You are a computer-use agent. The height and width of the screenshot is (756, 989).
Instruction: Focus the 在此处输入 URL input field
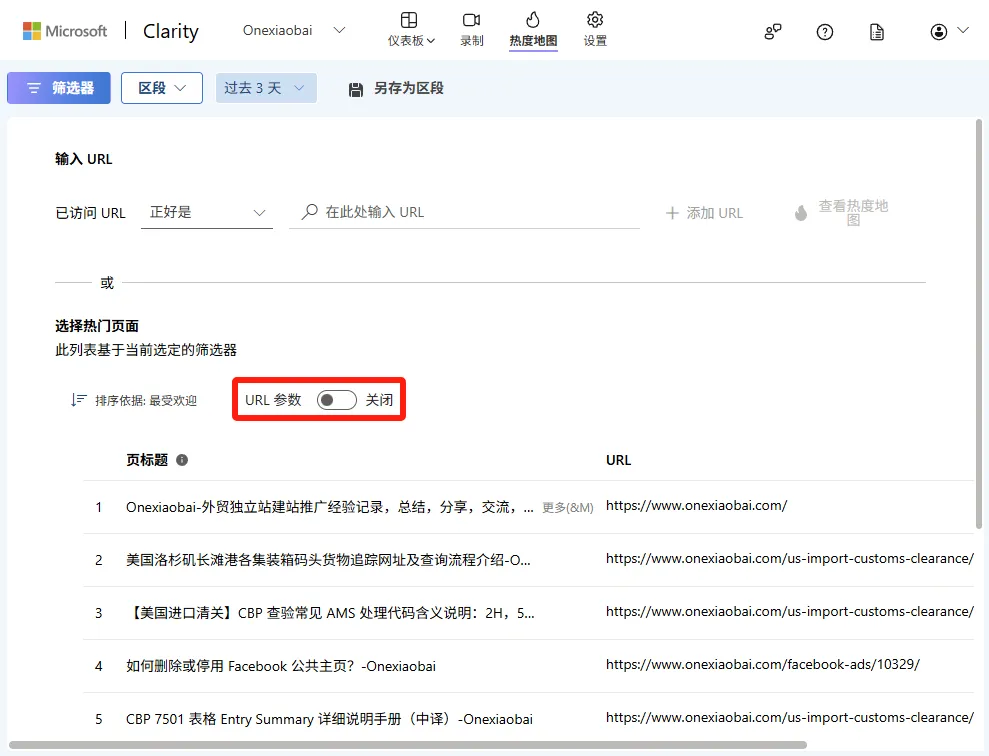coord(464,212)
